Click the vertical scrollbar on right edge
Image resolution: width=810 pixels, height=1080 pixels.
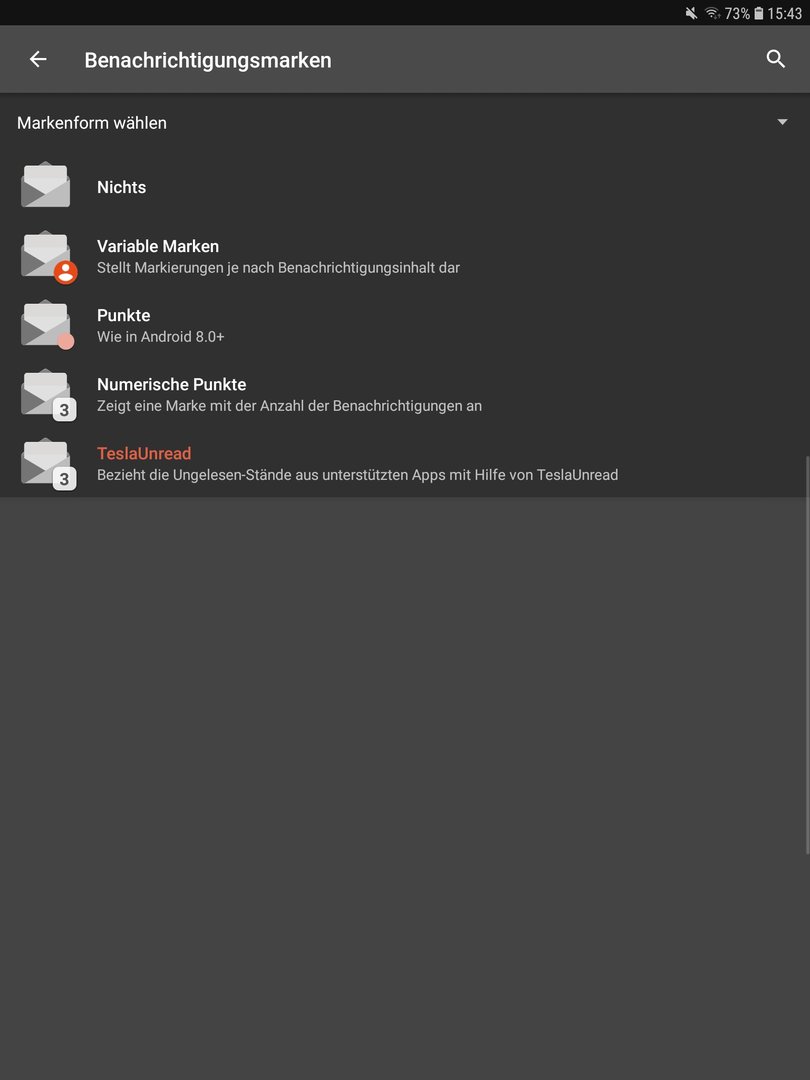pos(807,656)
